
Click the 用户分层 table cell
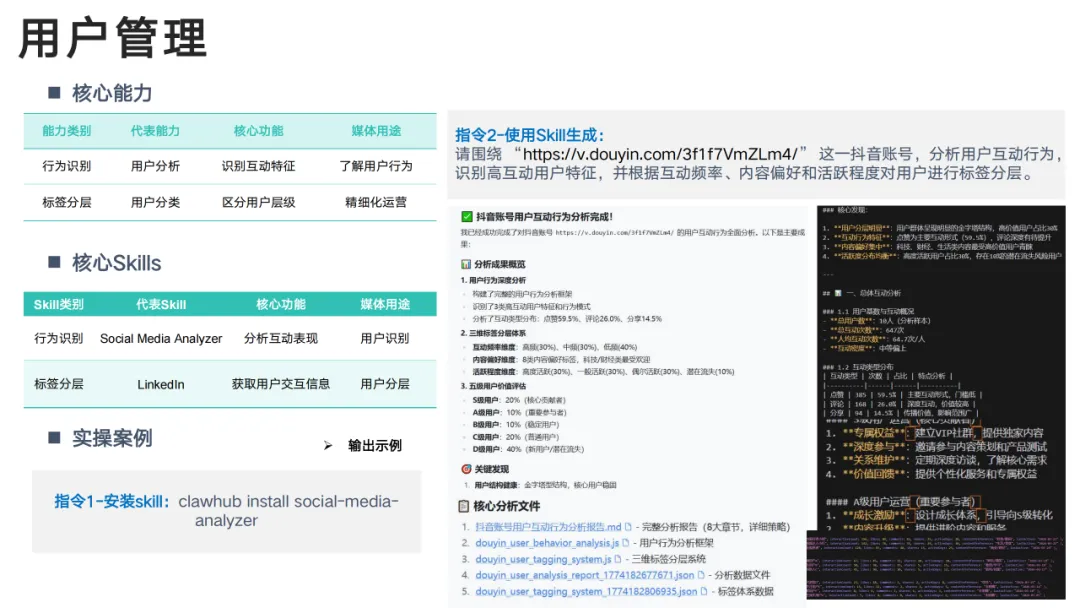pyautogui.click(x=385, y=384)
